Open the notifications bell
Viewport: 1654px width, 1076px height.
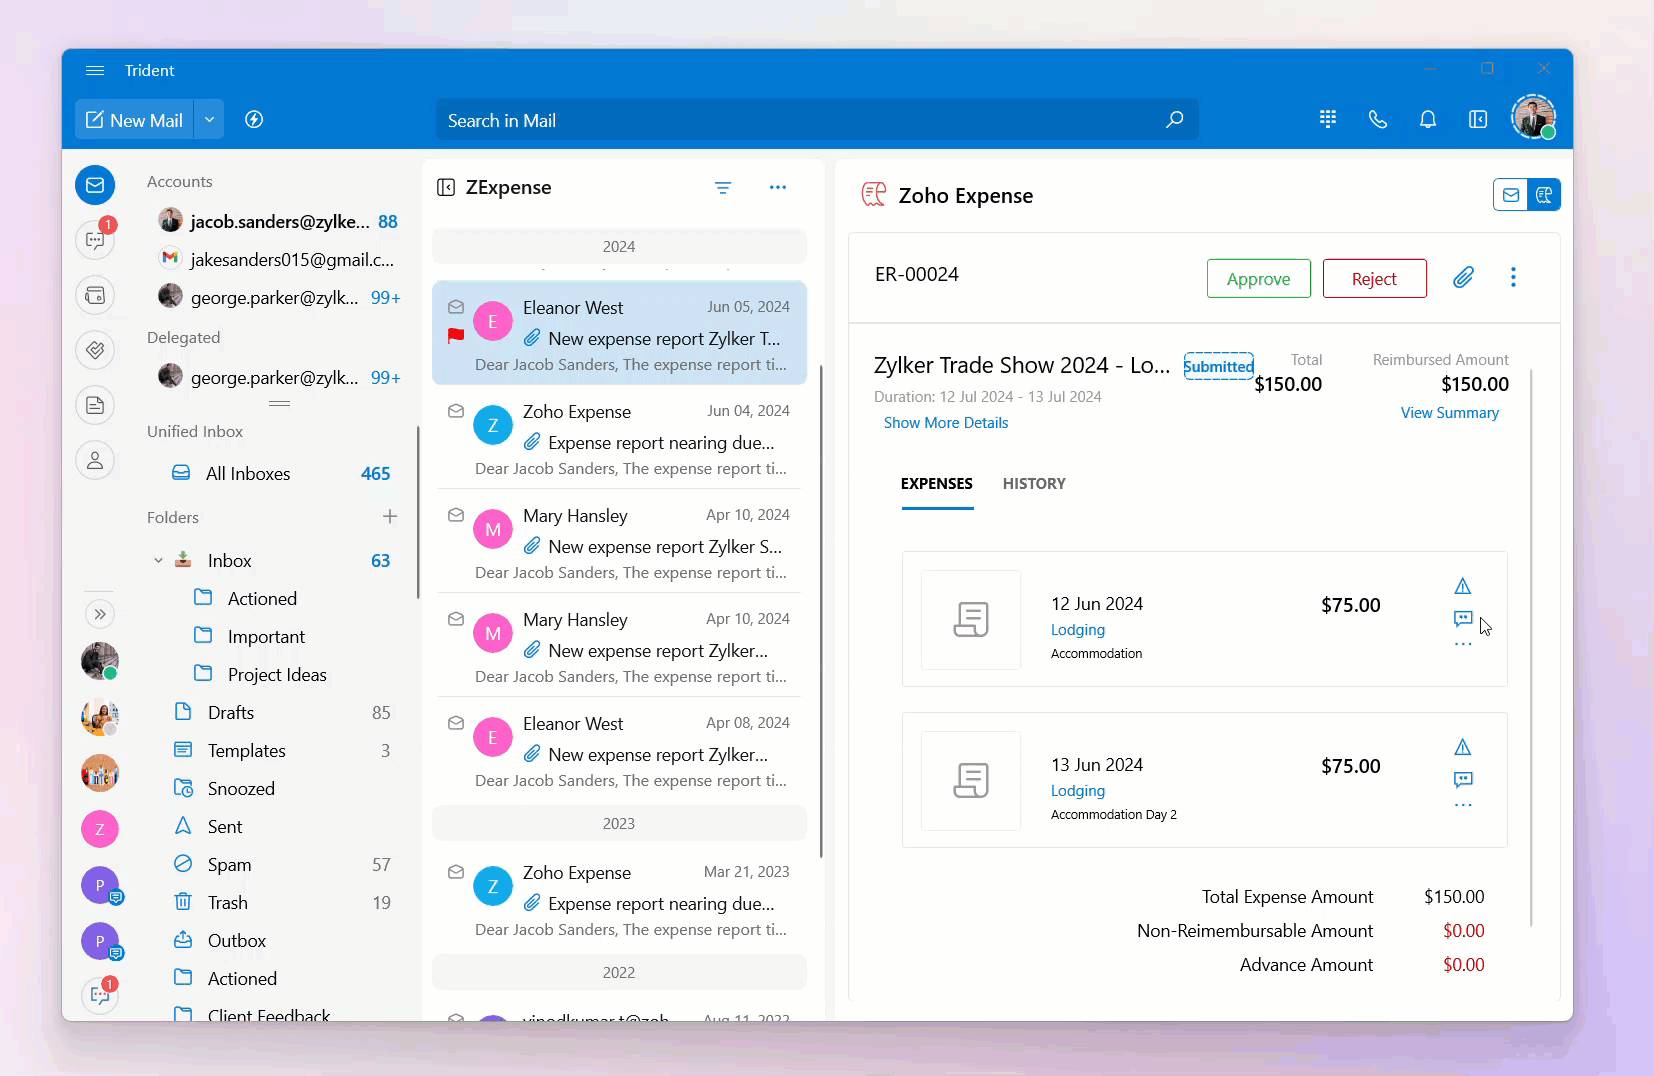pos(1428,119)
